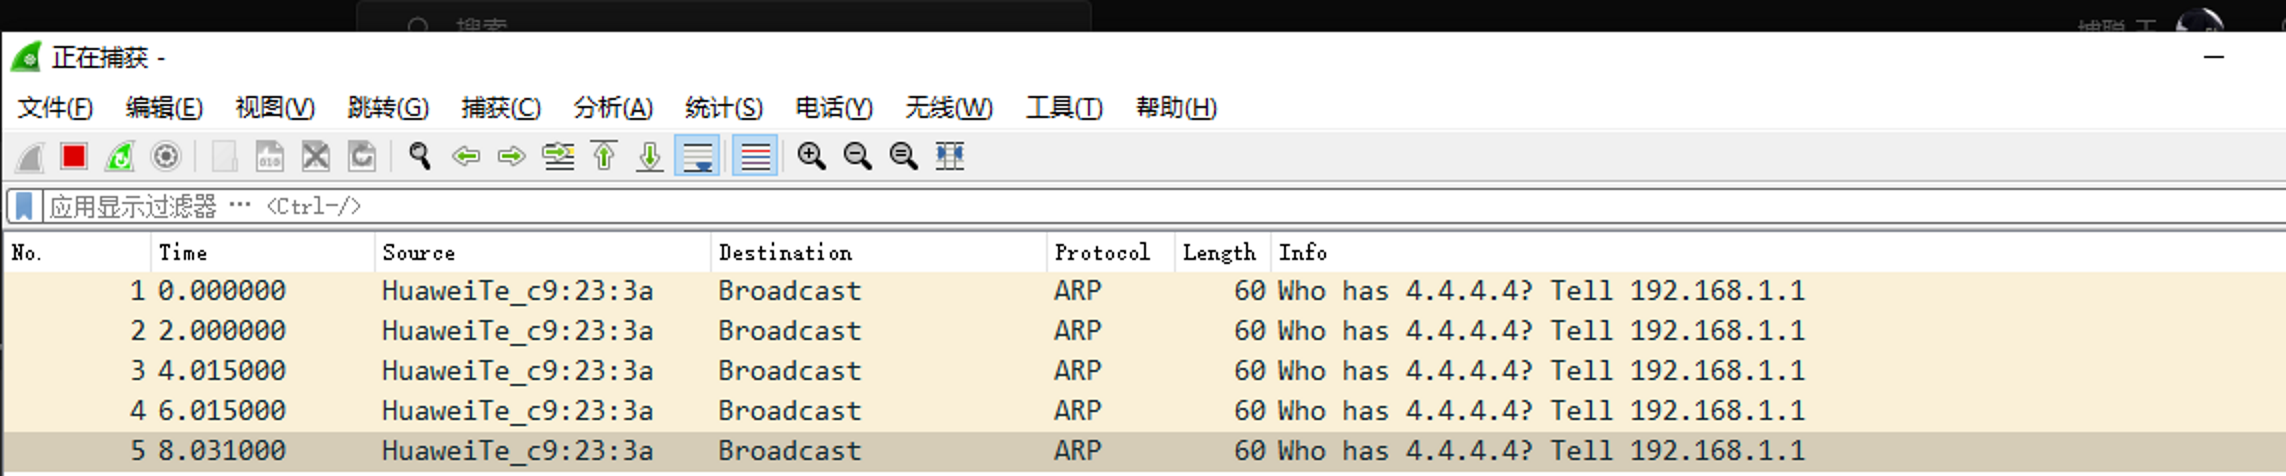Sort by the Info column header

(x=1778, y=253)
